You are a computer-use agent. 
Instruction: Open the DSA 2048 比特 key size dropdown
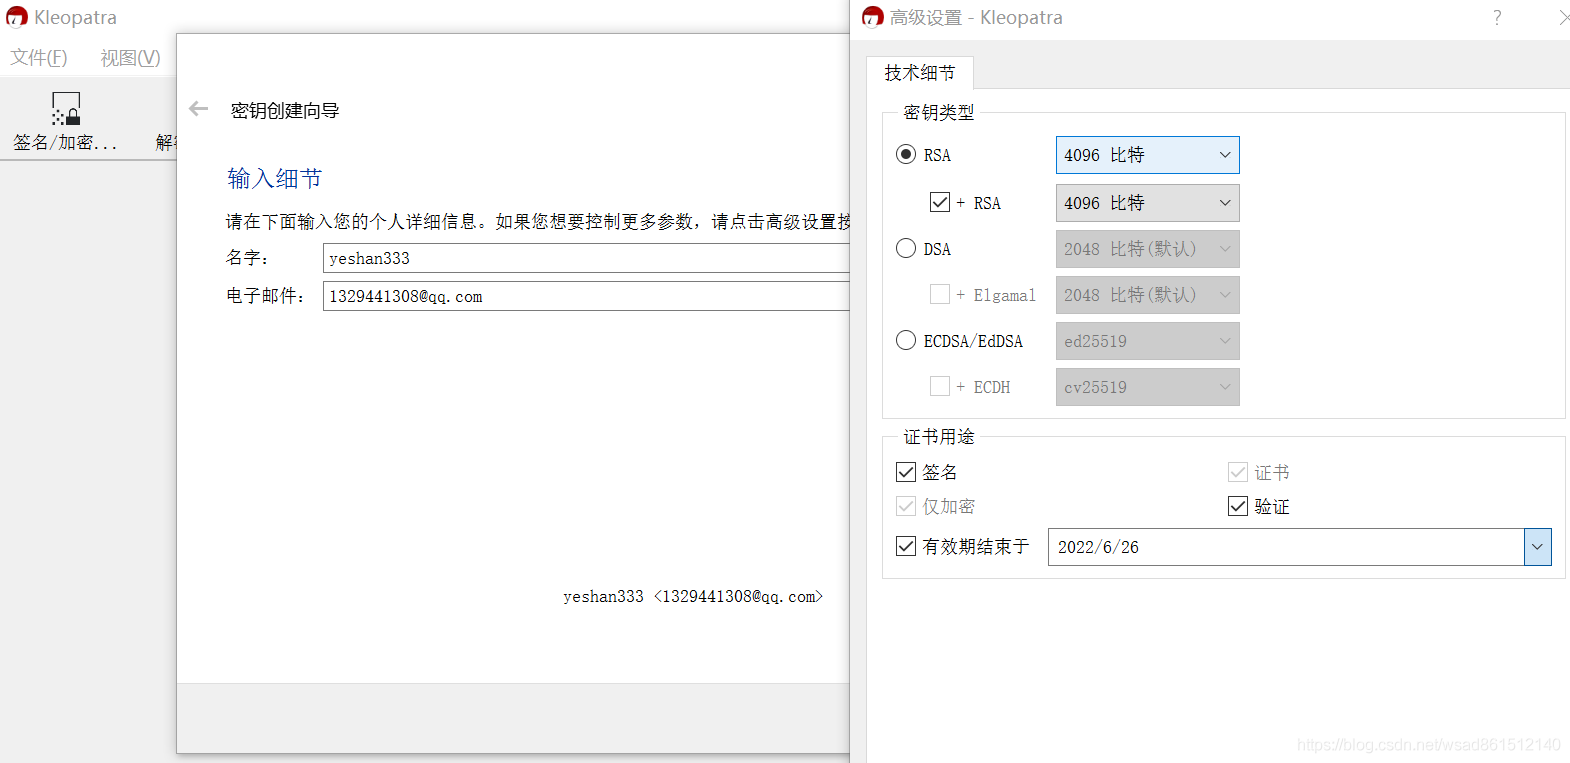tap(1147, 249)
